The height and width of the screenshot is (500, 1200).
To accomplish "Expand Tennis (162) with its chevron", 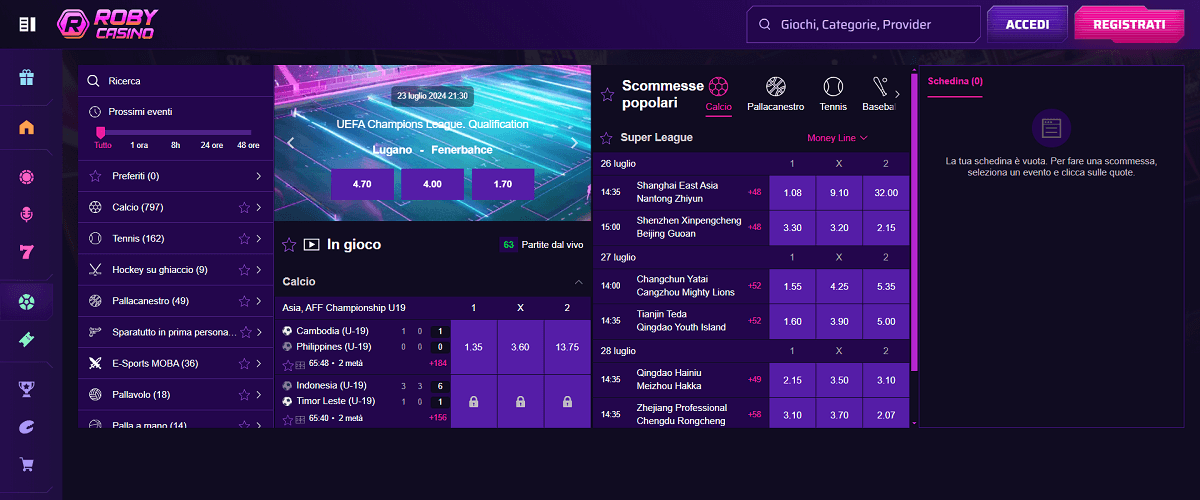I will pos(259,238).
